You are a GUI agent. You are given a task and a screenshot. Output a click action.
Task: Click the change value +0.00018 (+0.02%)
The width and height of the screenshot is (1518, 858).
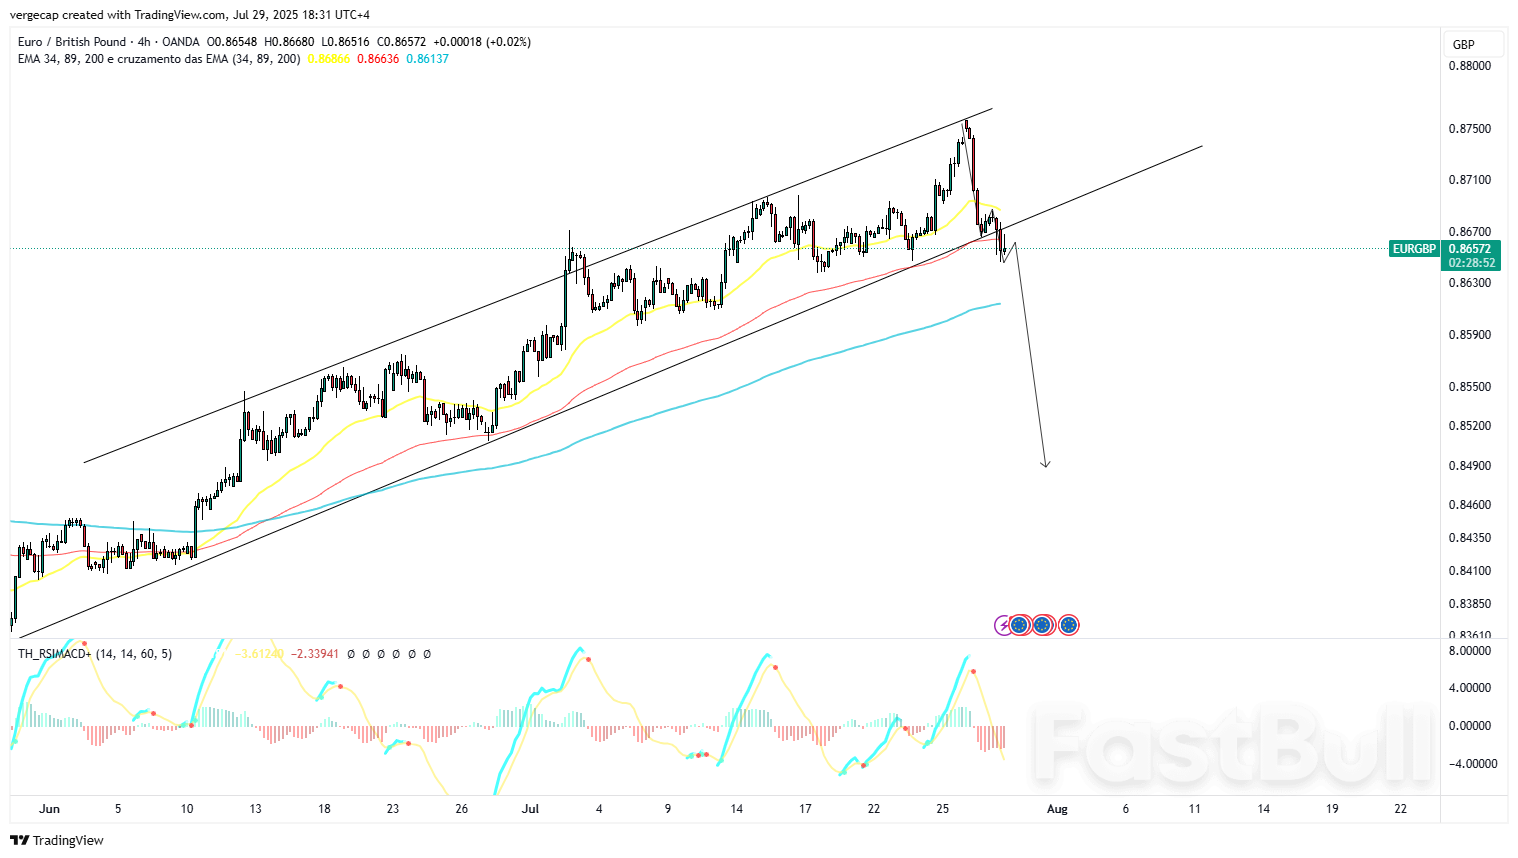pos(482,42)
